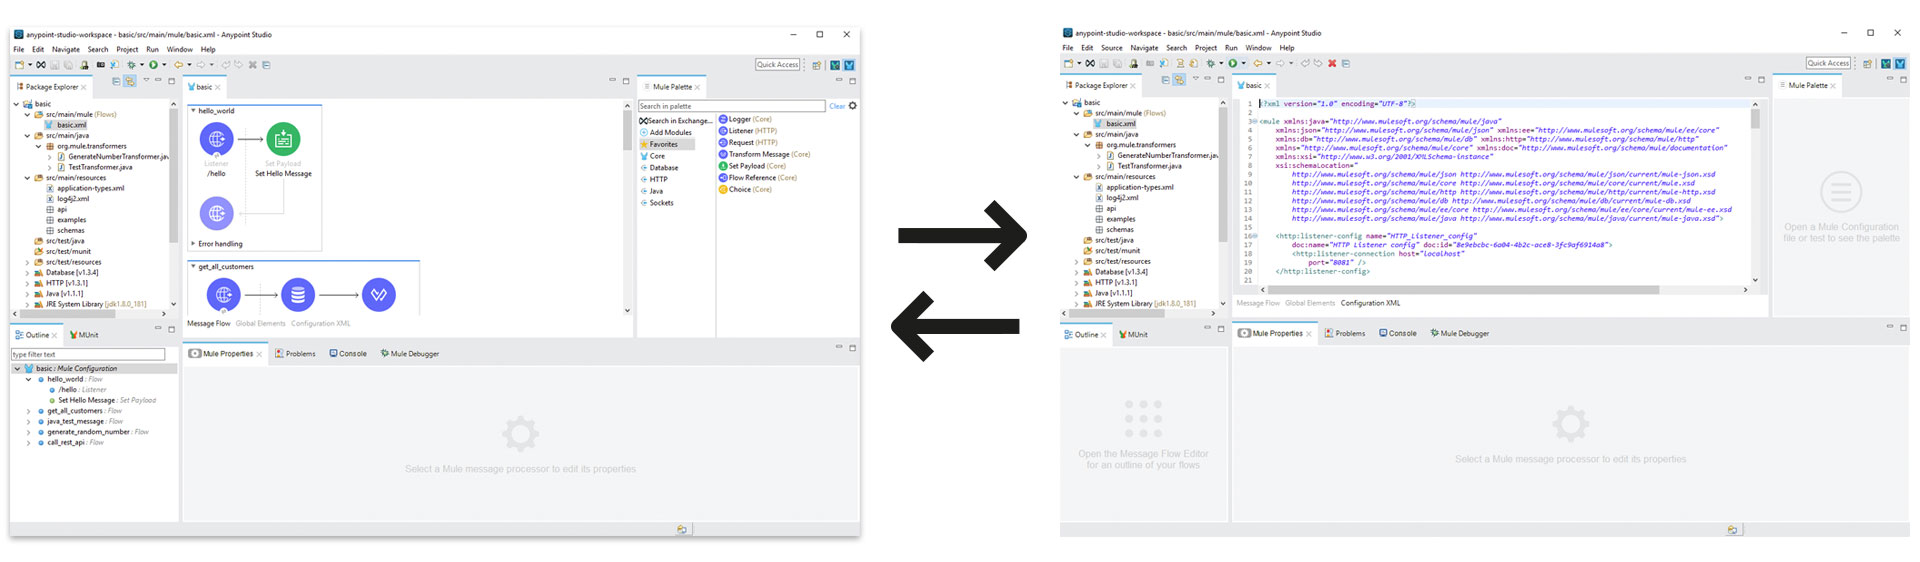Open palette settings gear next to Clear

point(853,105)
